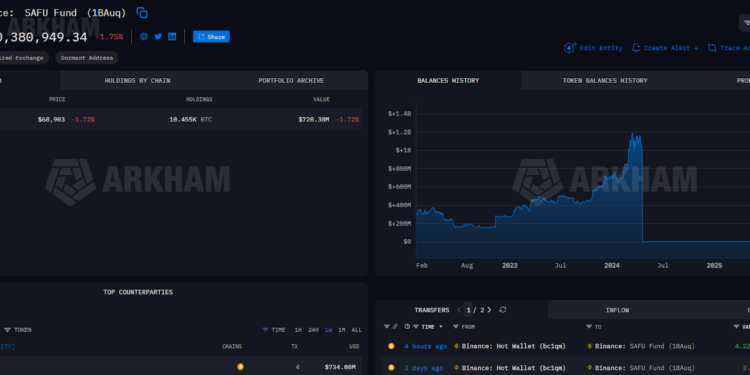Image resolution: width=750 pixels, height=375 pixels.
Task: Sort holdings by VALUE column header
Action: (321, 99)
